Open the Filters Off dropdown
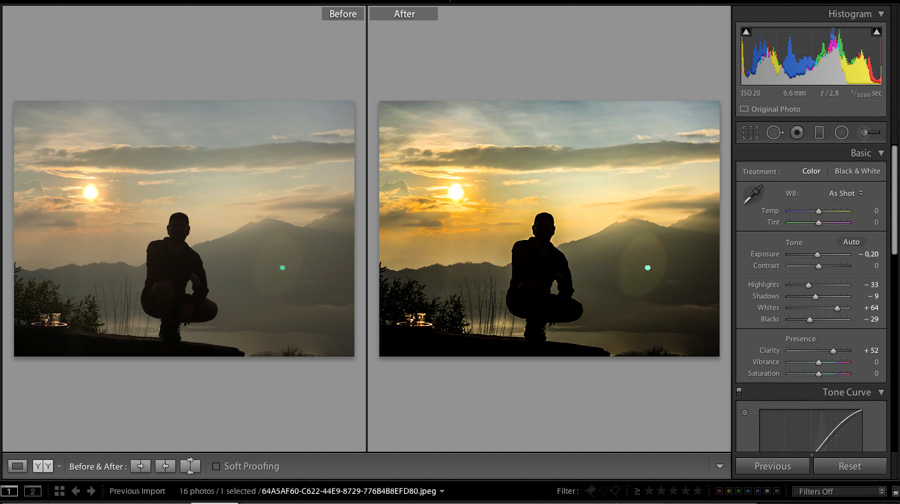Viewport: 900px width, 504px height. click(840, 491)
